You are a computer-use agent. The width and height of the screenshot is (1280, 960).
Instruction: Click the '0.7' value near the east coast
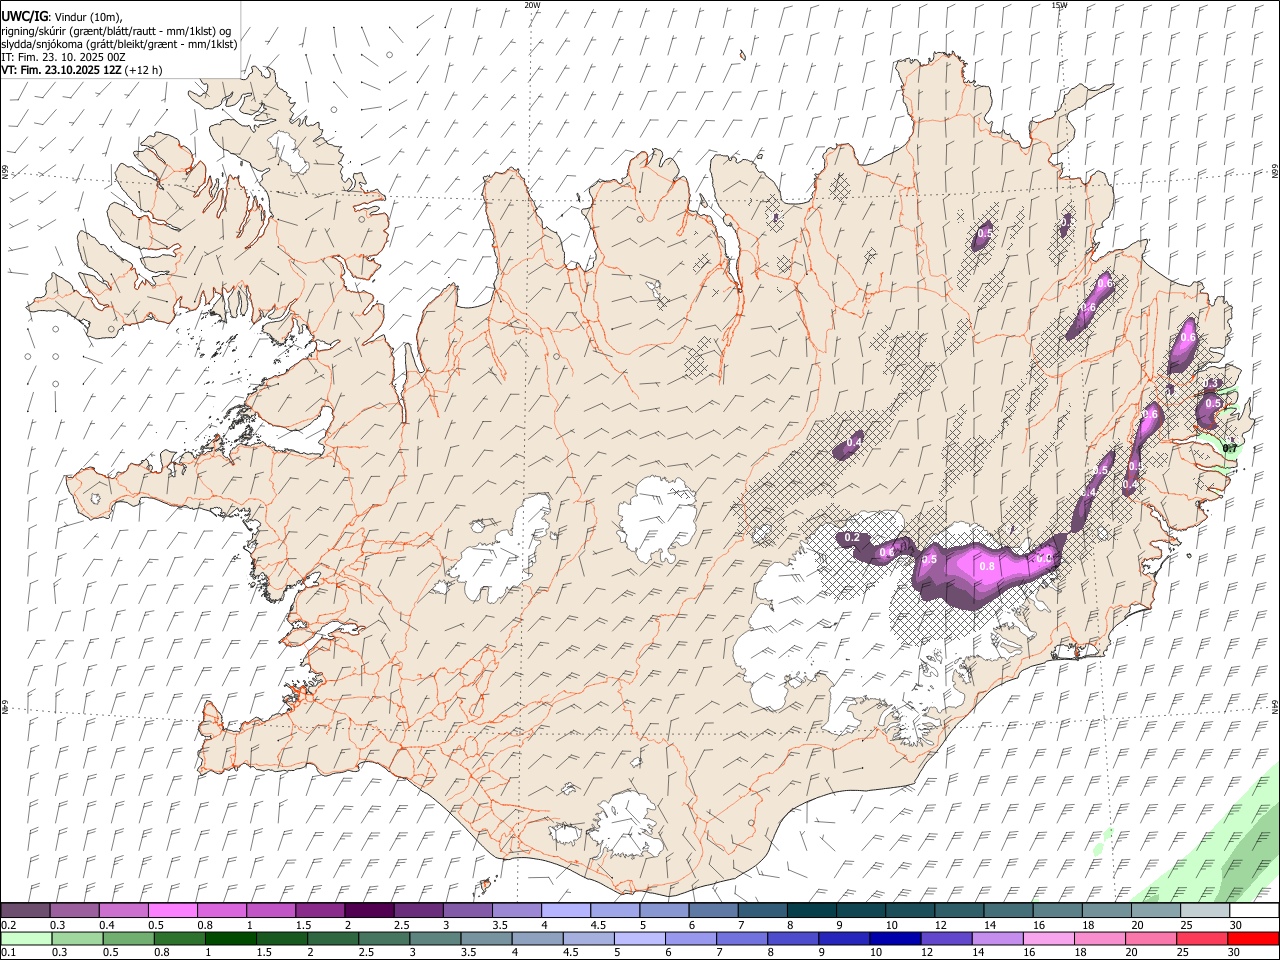point(1230,449)
